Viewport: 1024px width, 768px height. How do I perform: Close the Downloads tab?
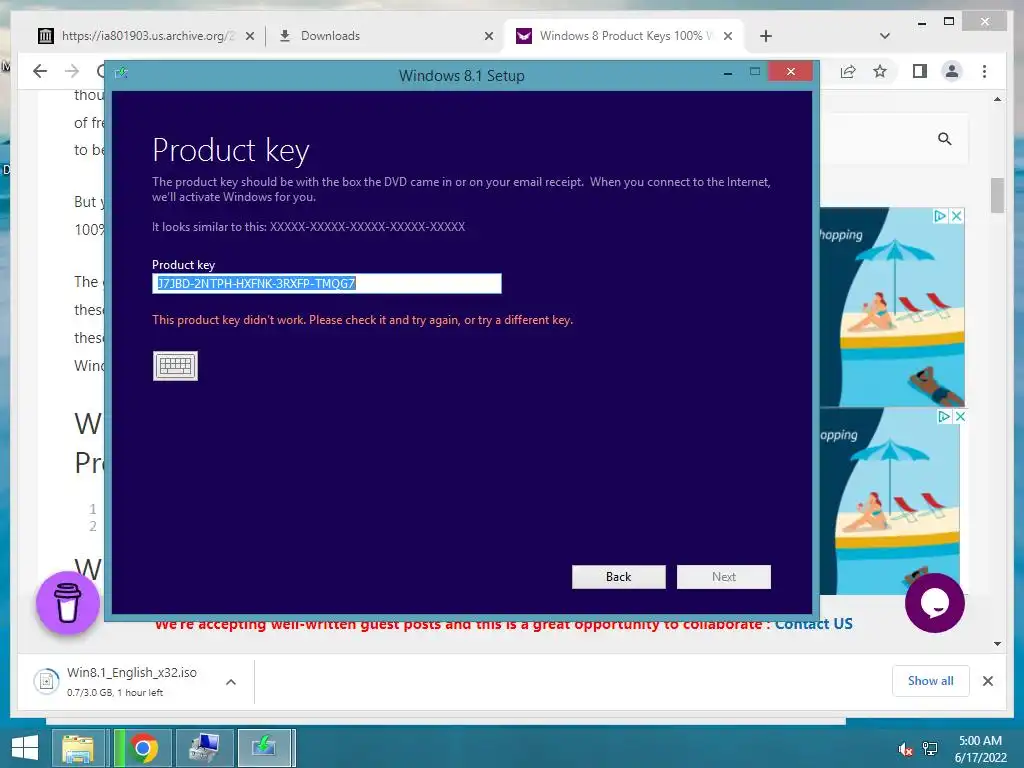pyautogui.click(x=488, y=37)
